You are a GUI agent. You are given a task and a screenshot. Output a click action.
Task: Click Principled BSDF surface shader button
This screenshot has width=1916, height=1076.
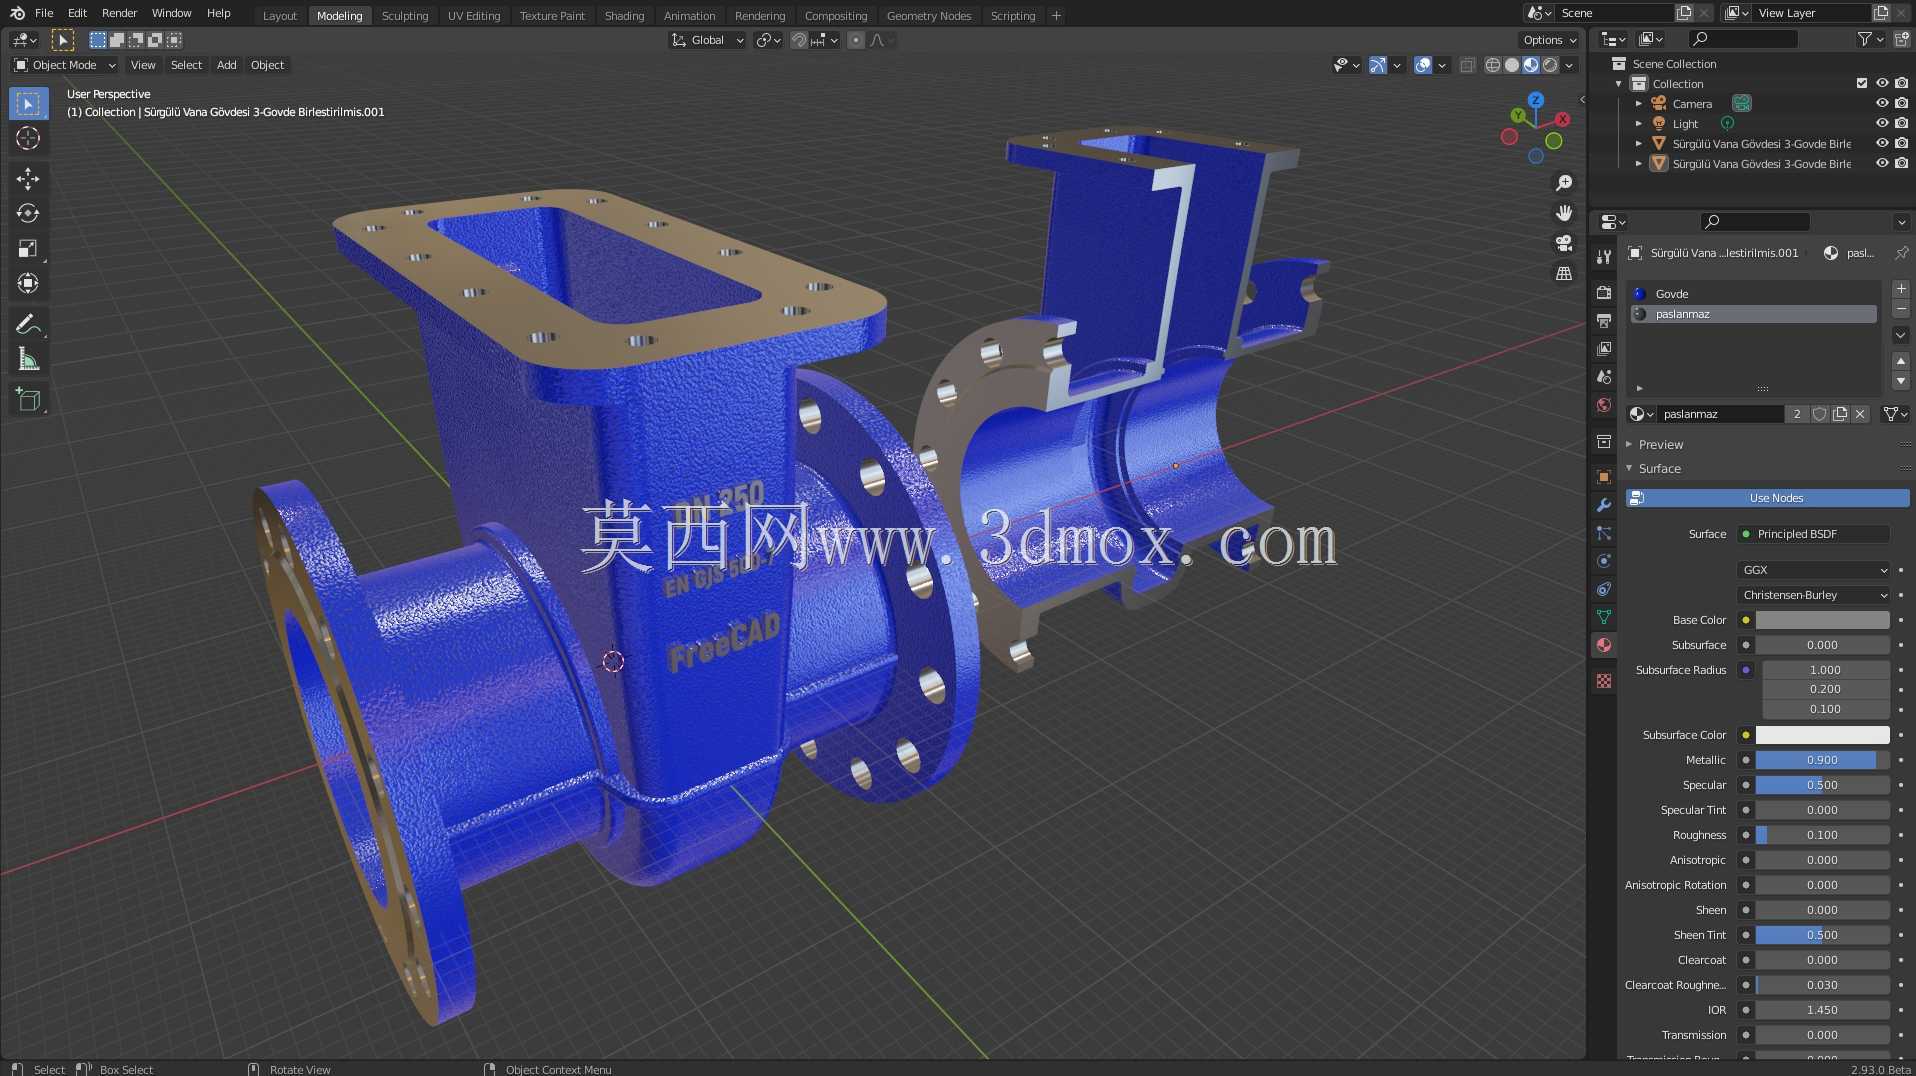point(1814,534)
